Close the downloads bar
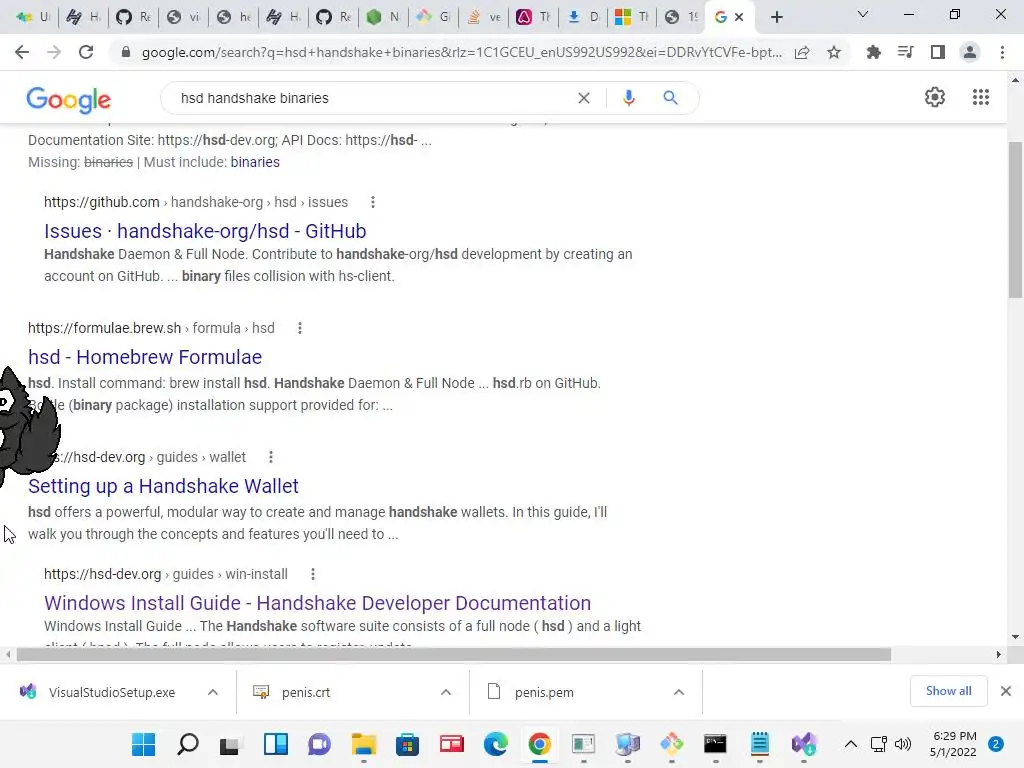This screenshot has height=768, width=1024. coord(1006,691)
